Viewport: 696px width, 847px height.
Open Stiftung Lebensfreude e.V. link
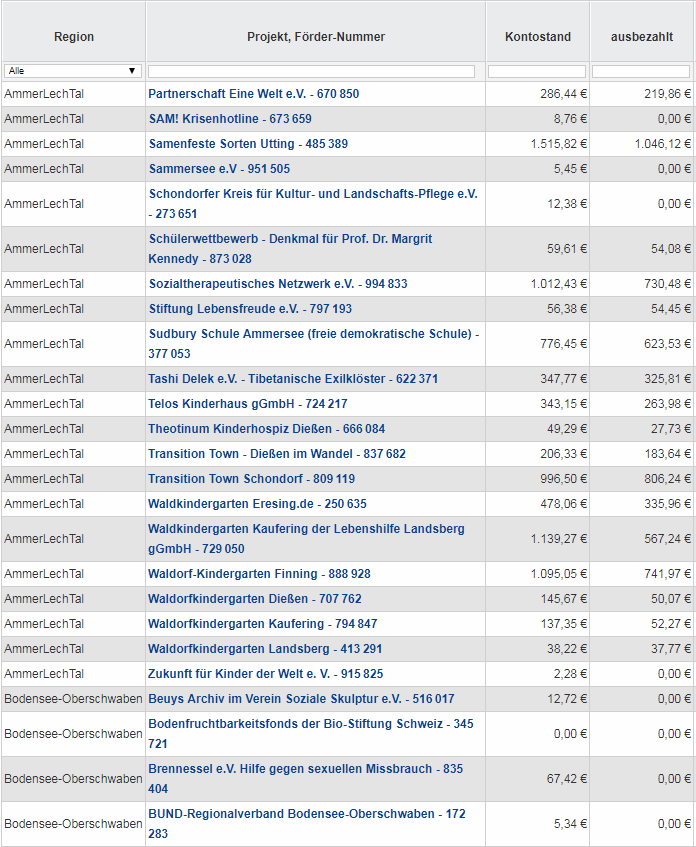pyautogui.click(x=250, y=309)
